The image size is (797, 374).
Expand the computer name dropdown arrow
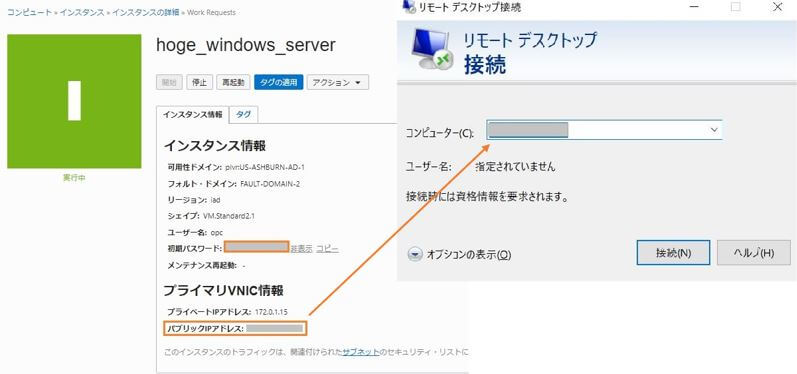coord(714,130)
